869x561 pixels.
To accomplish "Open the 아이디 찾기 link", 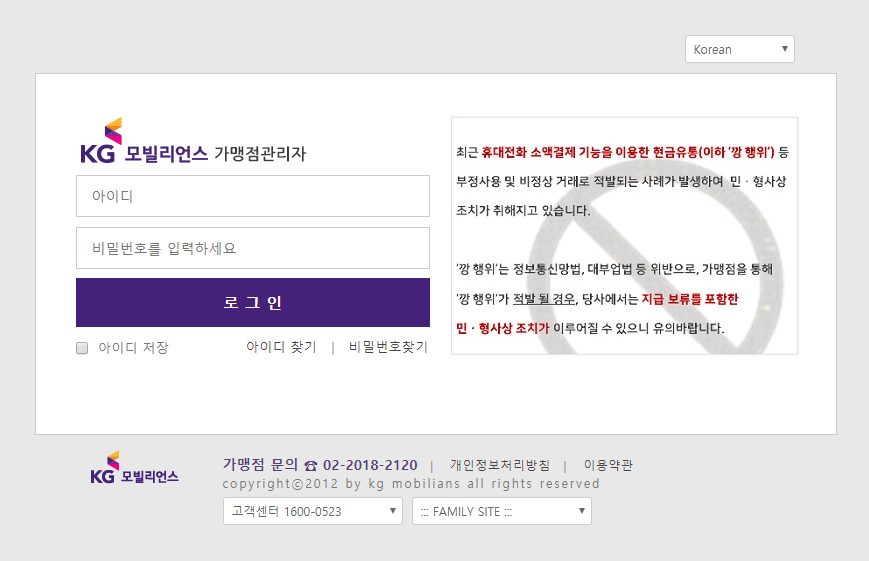I will (x=281, y=347).
